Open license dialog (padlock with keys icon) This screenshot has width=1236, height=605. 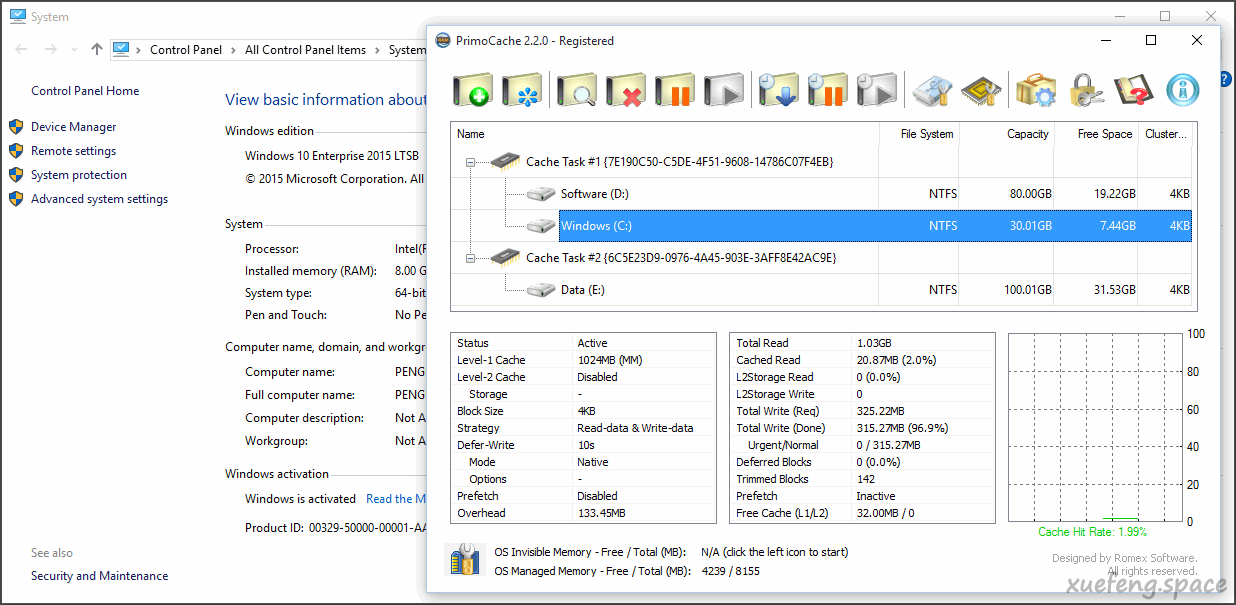[1085, 90]
